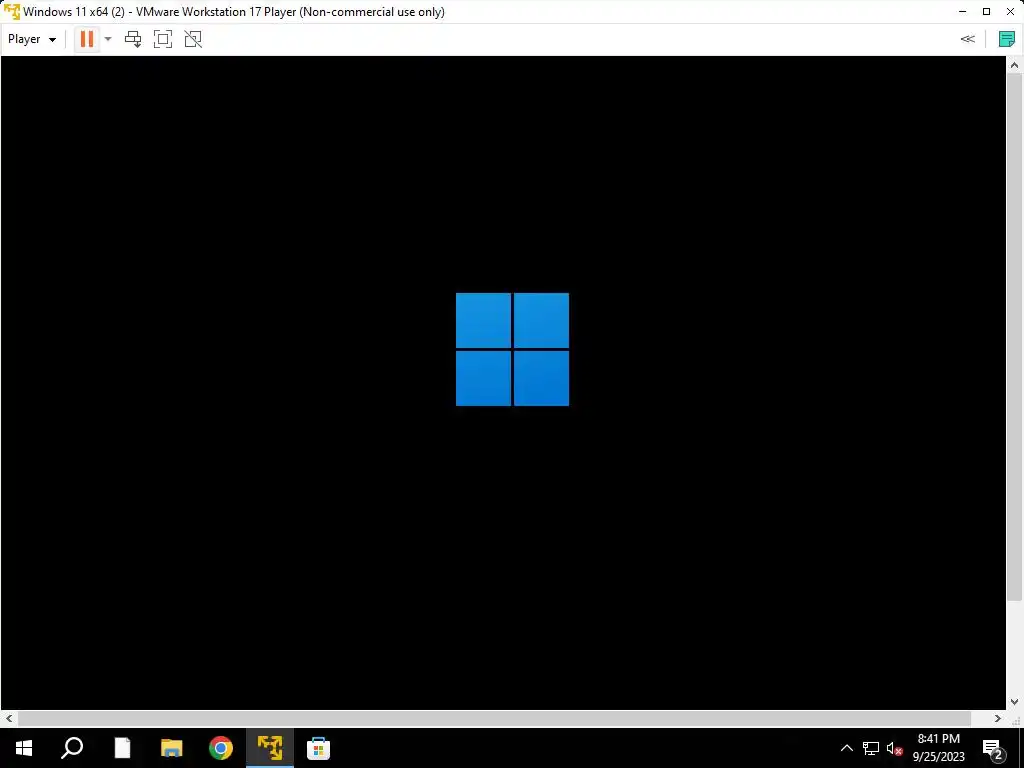Open Microsoft Store from taskbar
This screenshot has height=768, width=1024.
point(319,748)
